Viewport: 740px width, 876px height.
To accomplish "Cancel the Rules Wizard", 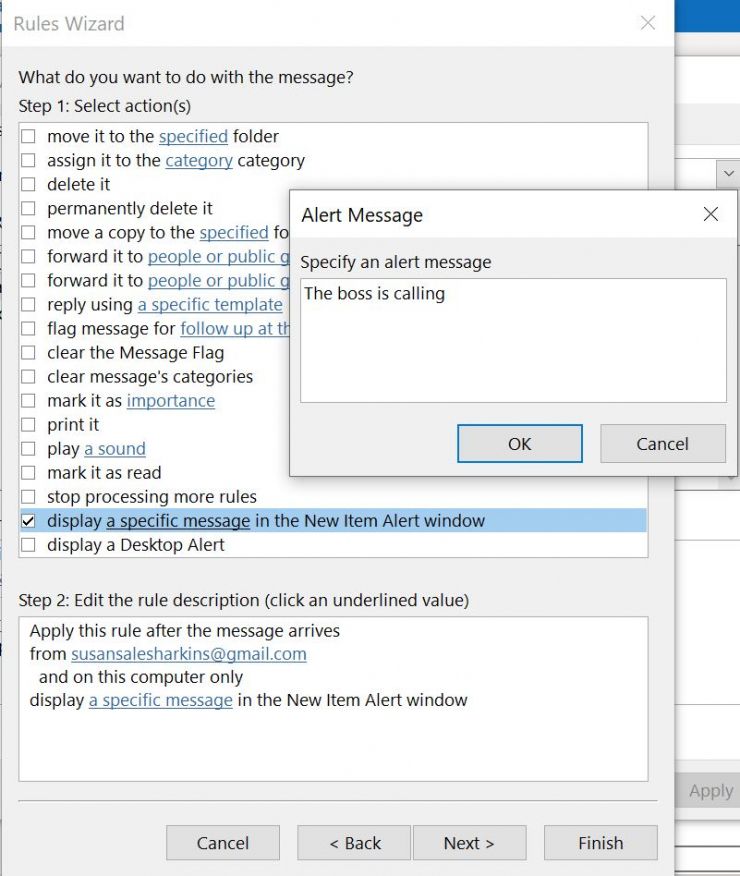I will (x=223, y=843).
